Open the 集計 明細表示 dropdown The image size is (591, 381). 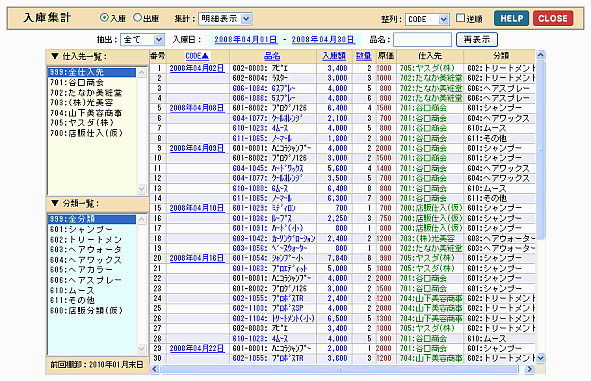(x=225, y=18)
